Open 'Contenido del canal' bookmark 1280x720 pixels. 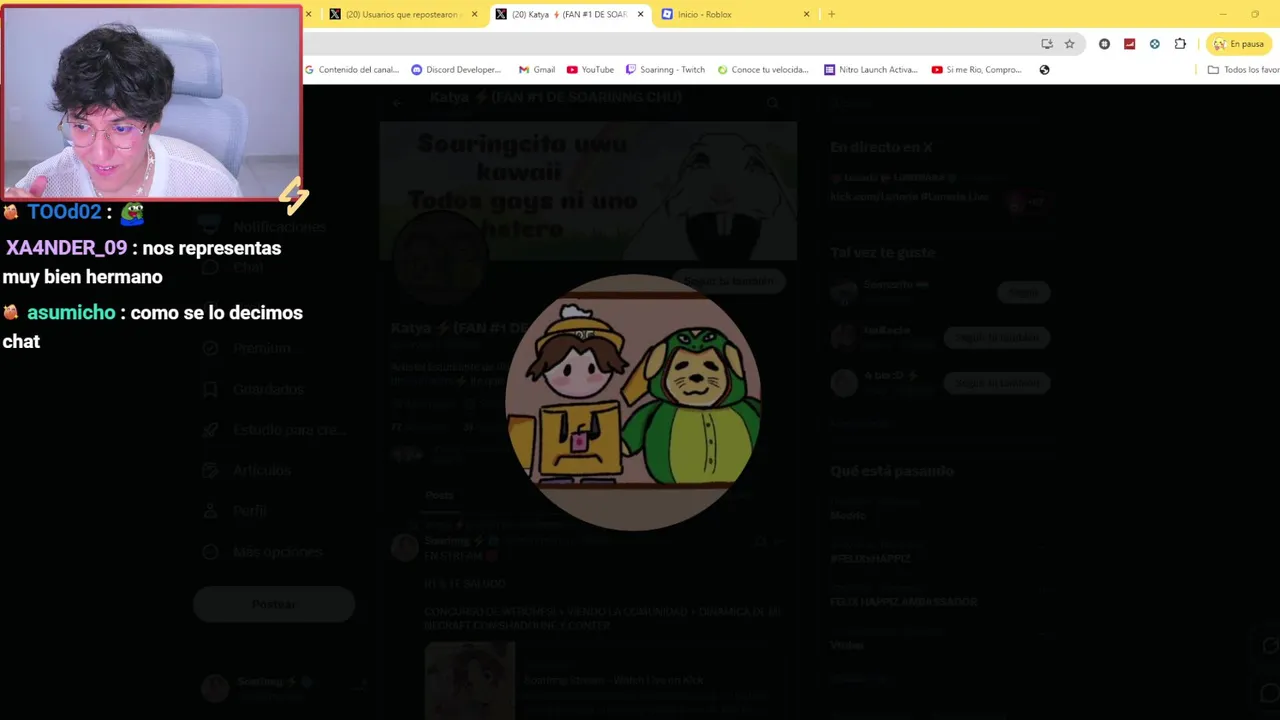[x=352, y=70]
